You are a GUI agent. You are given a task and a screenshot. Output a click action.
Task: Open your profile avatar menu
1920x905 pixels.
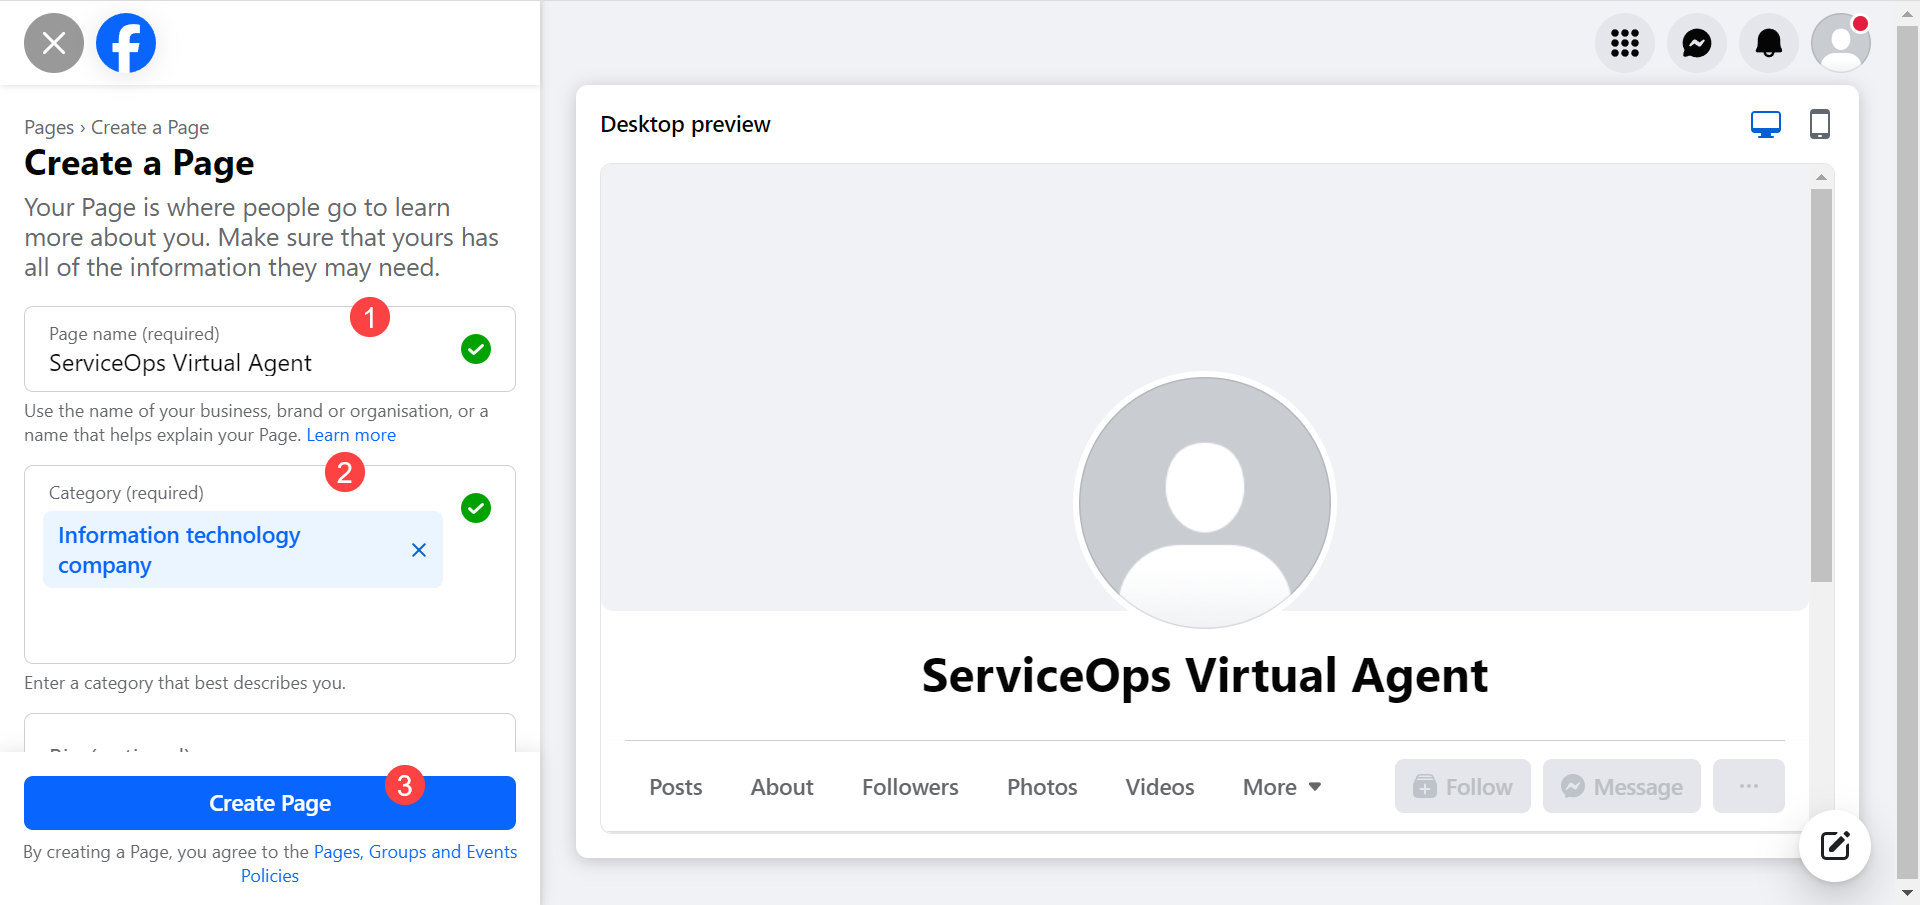click(x=1841, y=43)
